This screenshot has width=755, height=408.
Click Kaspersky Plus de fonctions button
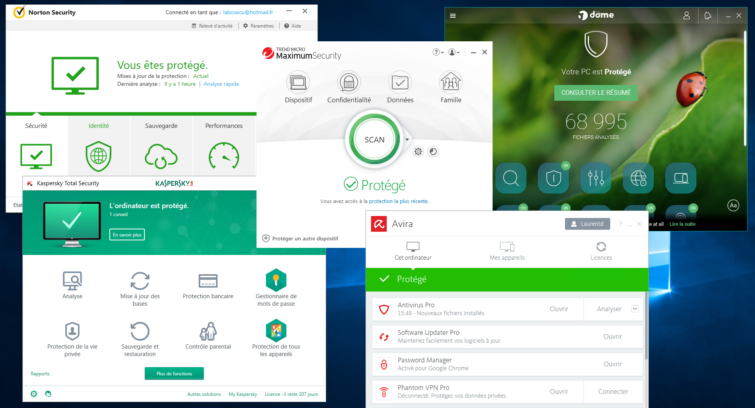[174, 374]
